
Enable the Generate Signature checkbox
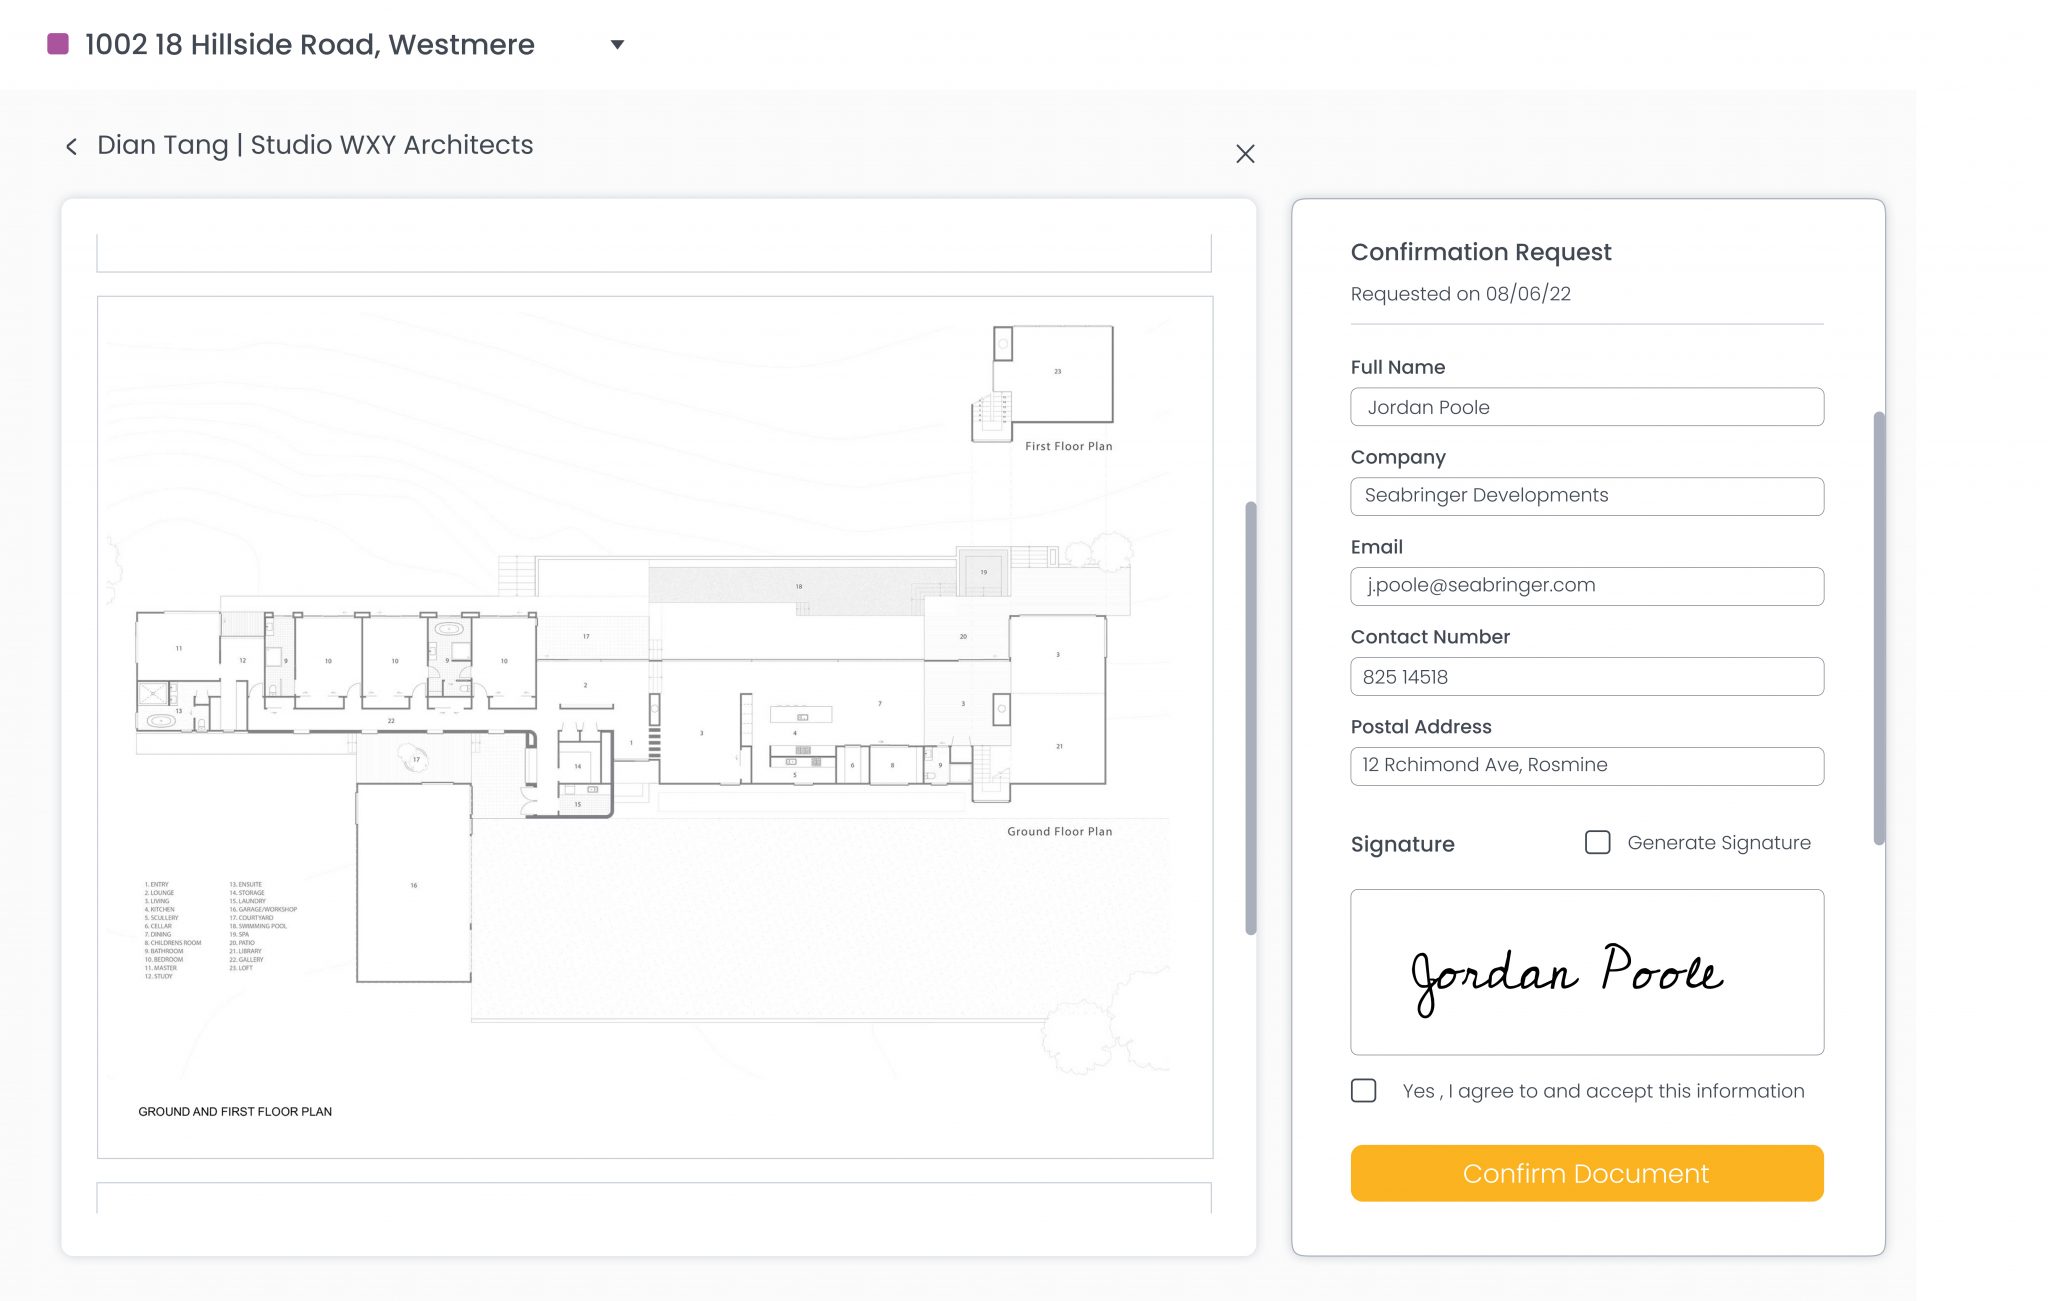tap(1597, 842)
